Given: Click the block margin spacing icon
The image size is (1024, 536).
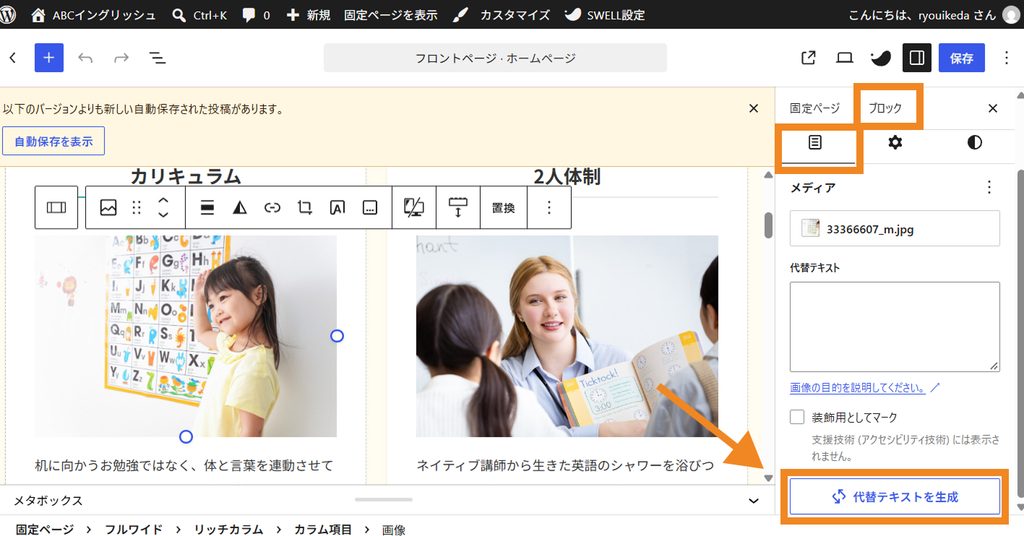Looking at the screenshot, I should [x=458, y=208].
